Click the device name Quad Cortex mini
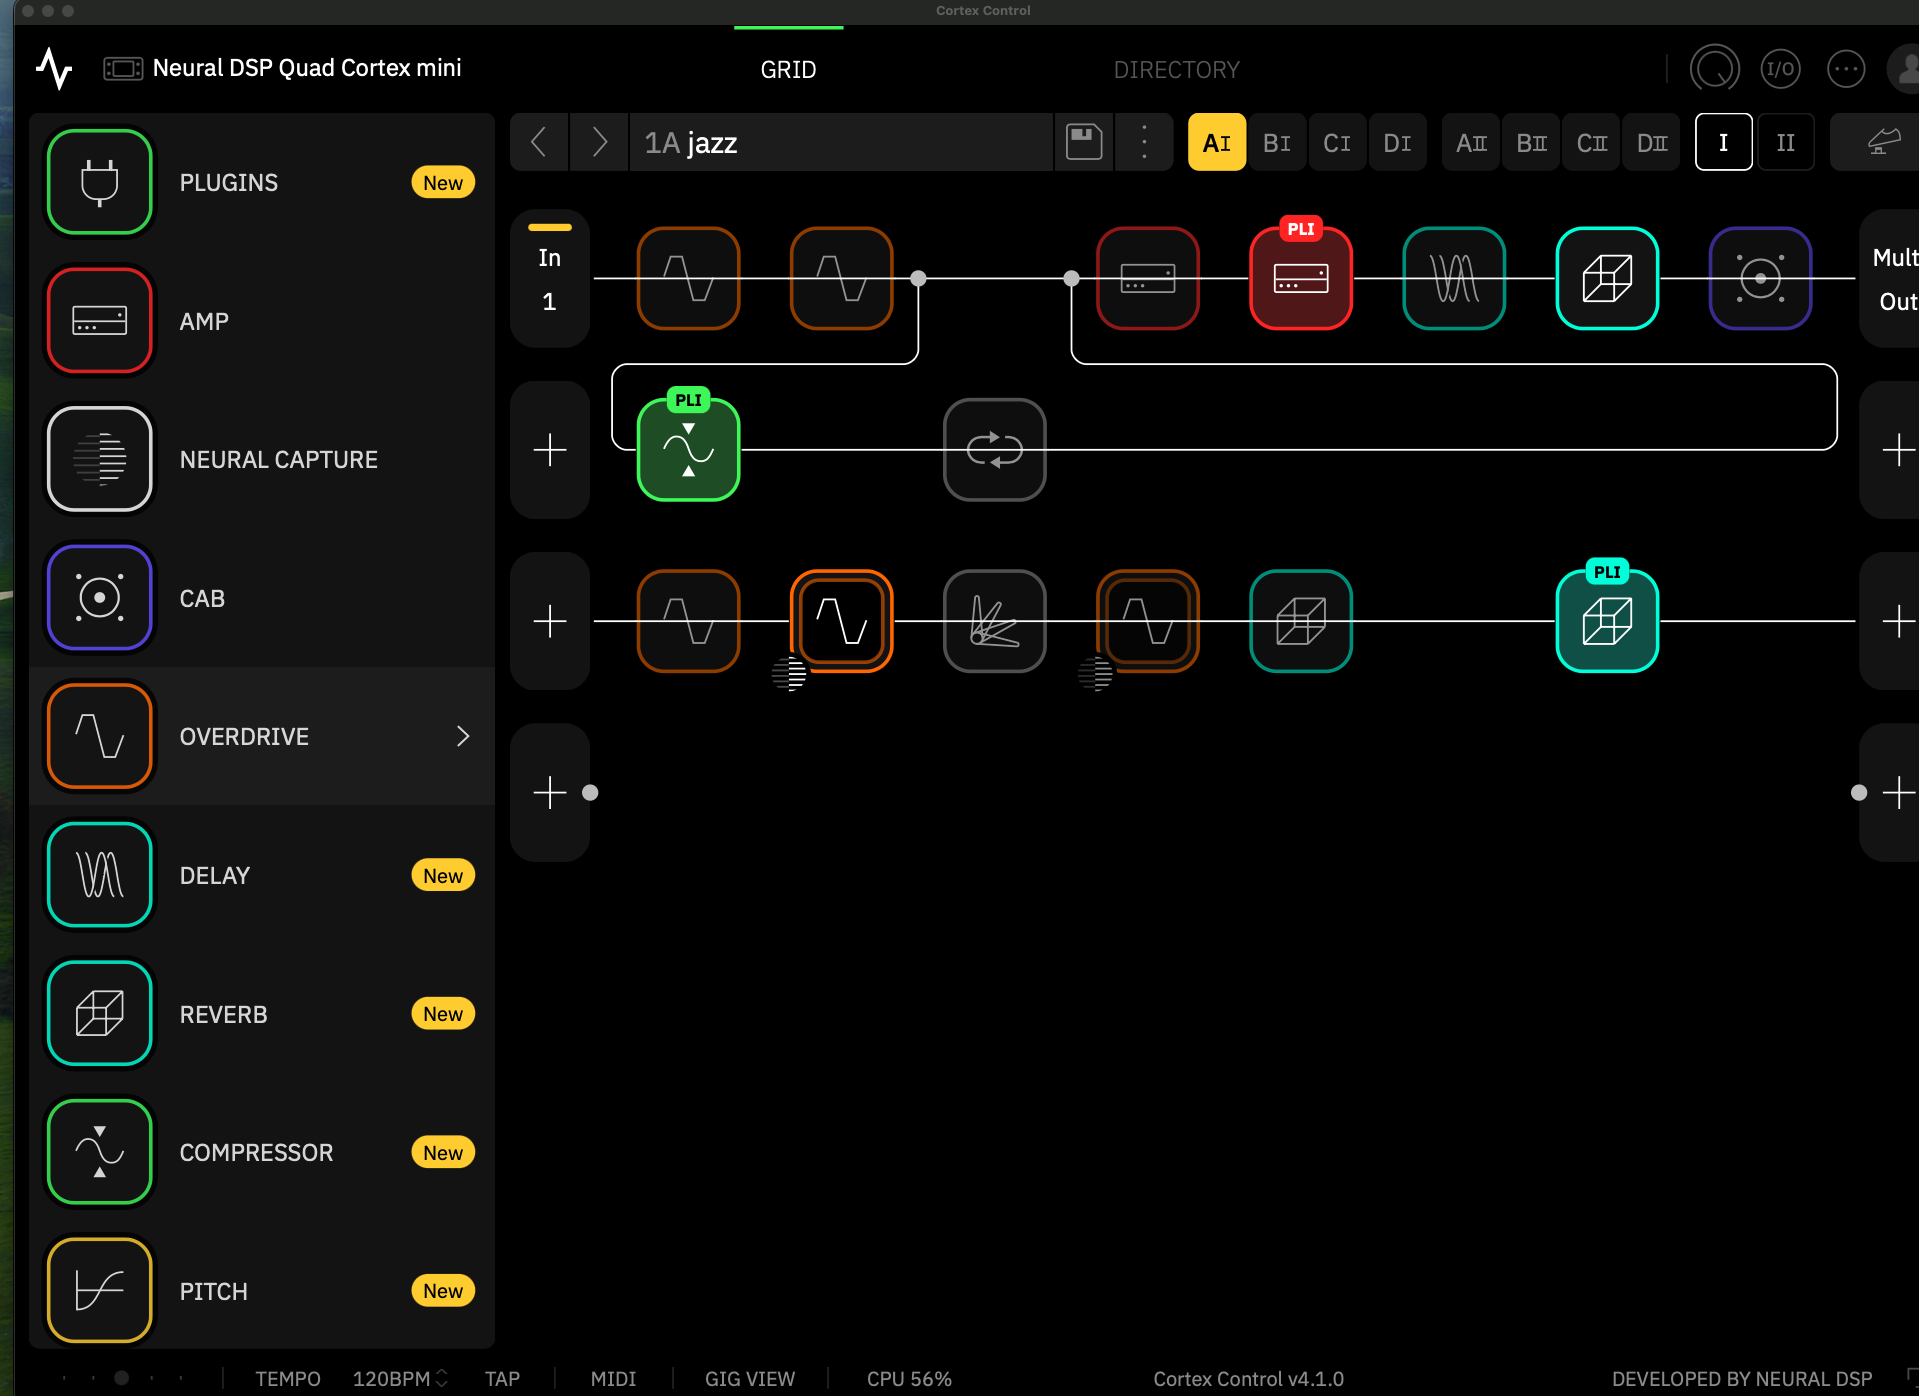Viewport: 1919px width, 1396px height. [307, 68]
